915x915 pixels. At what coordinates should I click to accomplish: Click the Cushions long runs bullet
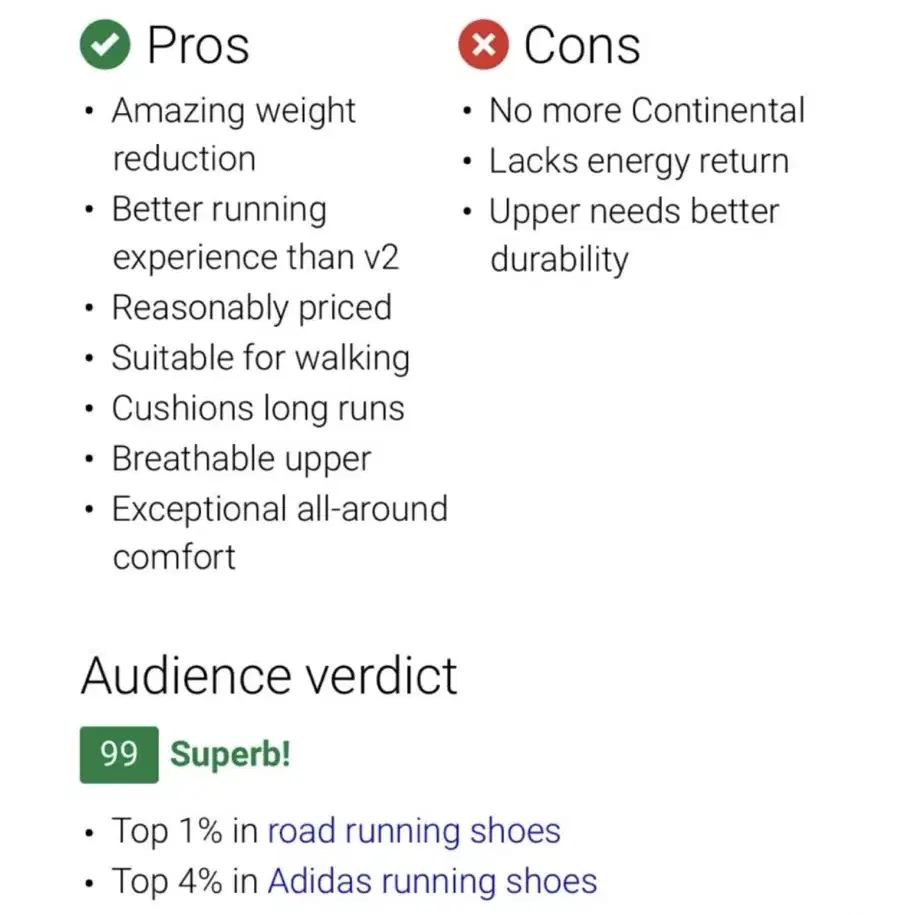258,408
